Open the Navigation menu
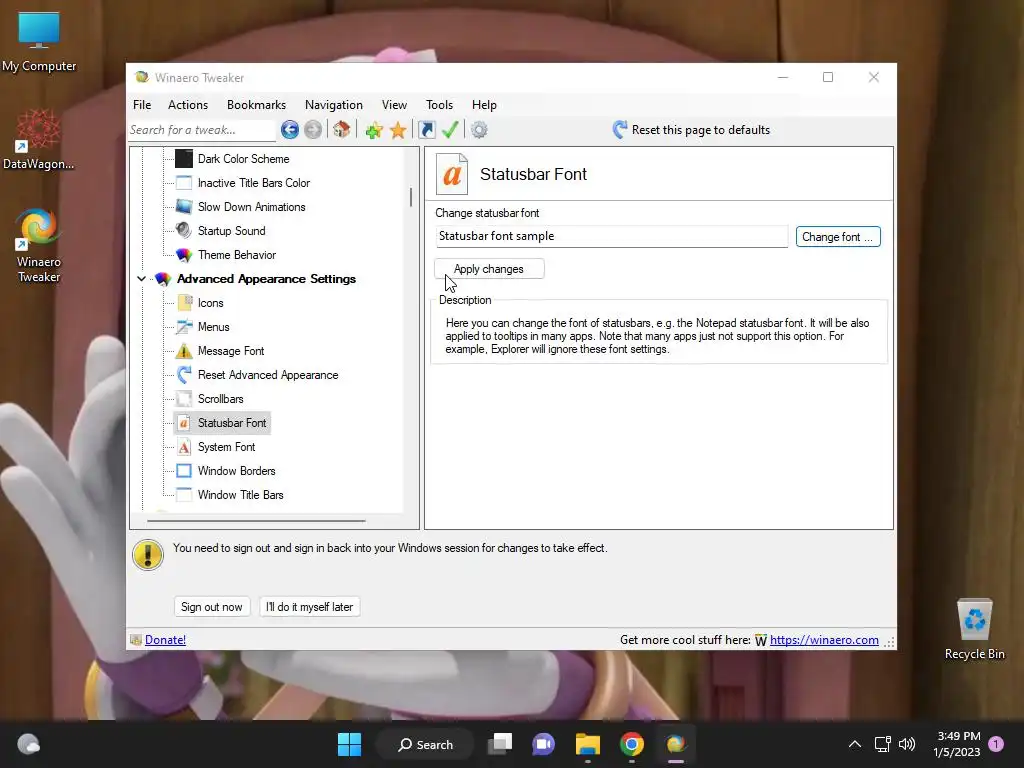 (x=334, y=104)
